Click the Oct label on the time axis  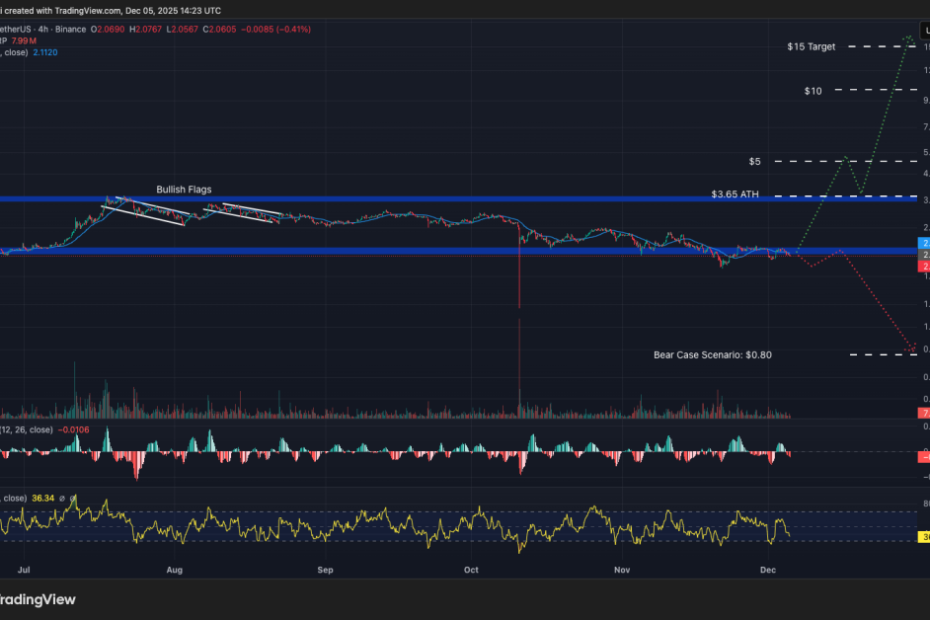(x=471, y=569)
